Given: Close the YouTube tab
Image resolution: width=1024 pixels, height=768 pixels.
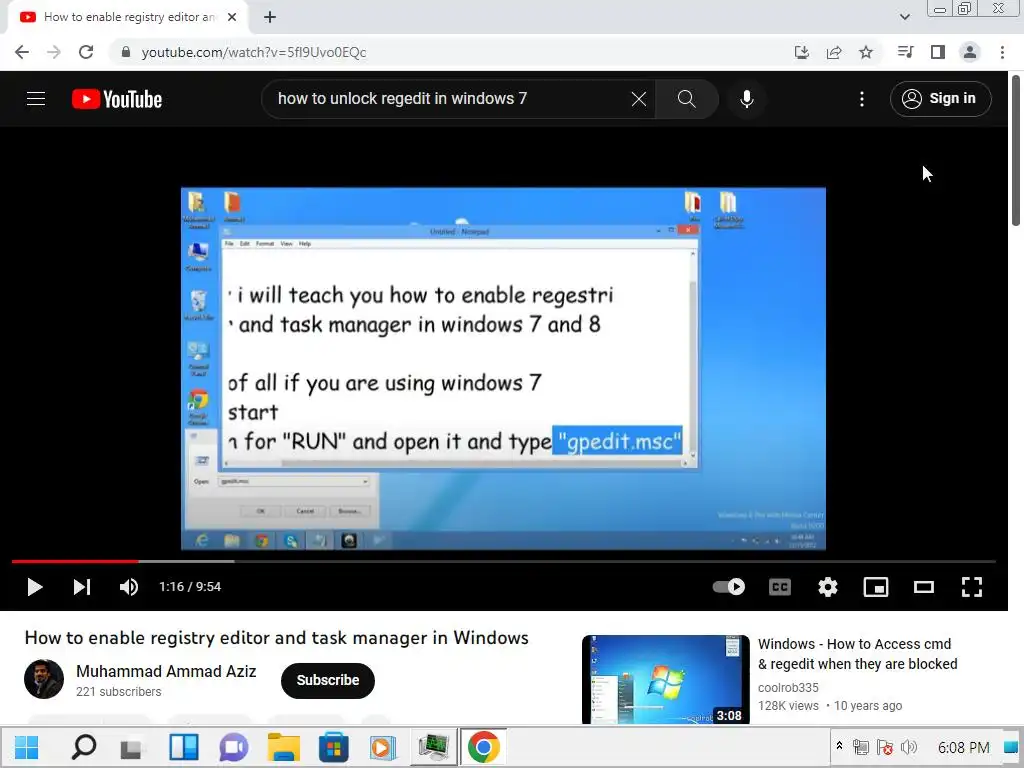Looking at the screenshot, I should click(x=232, y=18).
